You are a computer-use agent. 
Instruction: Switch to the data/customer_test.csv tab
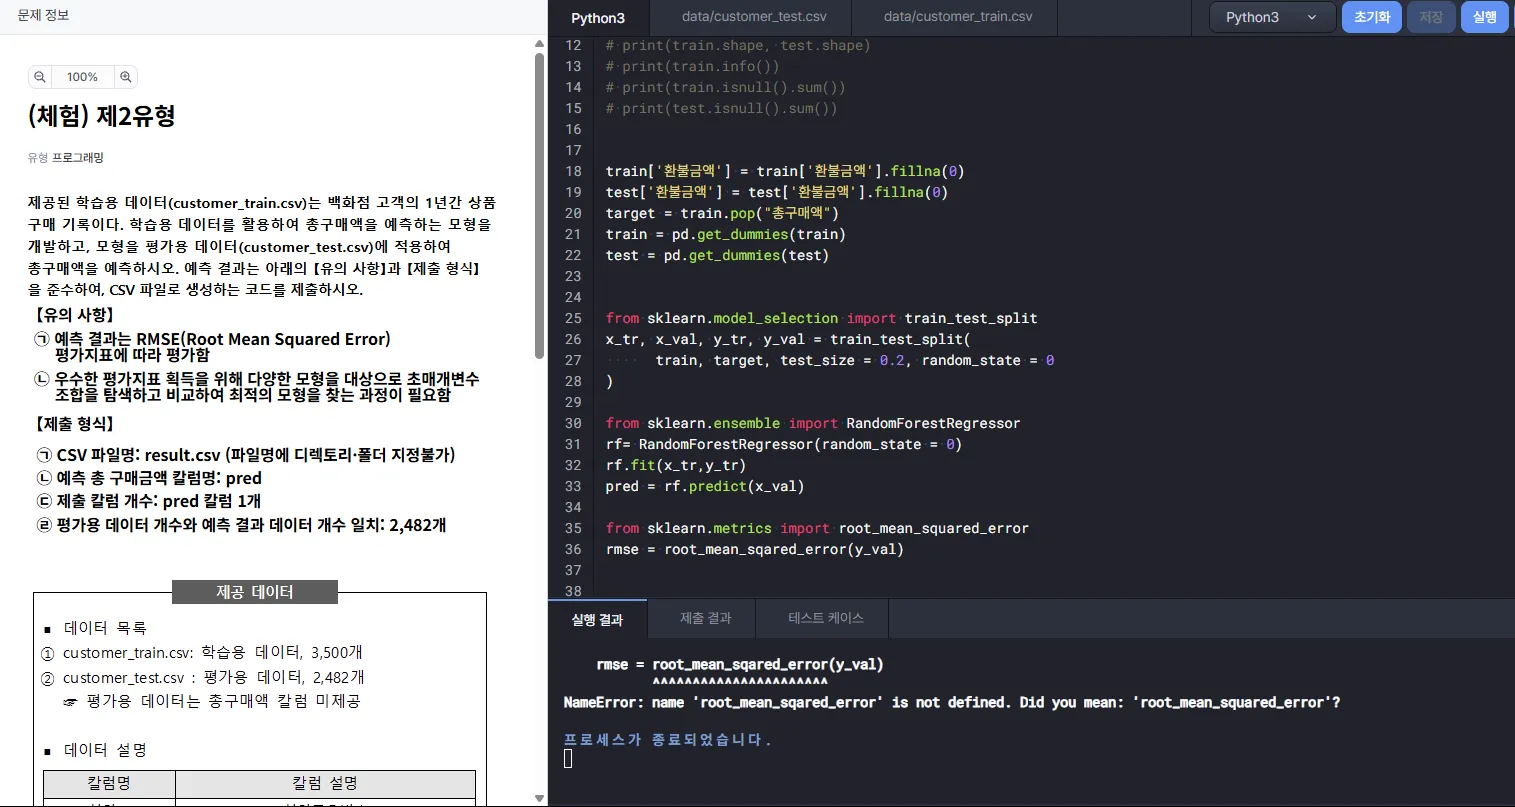[752, 17]
